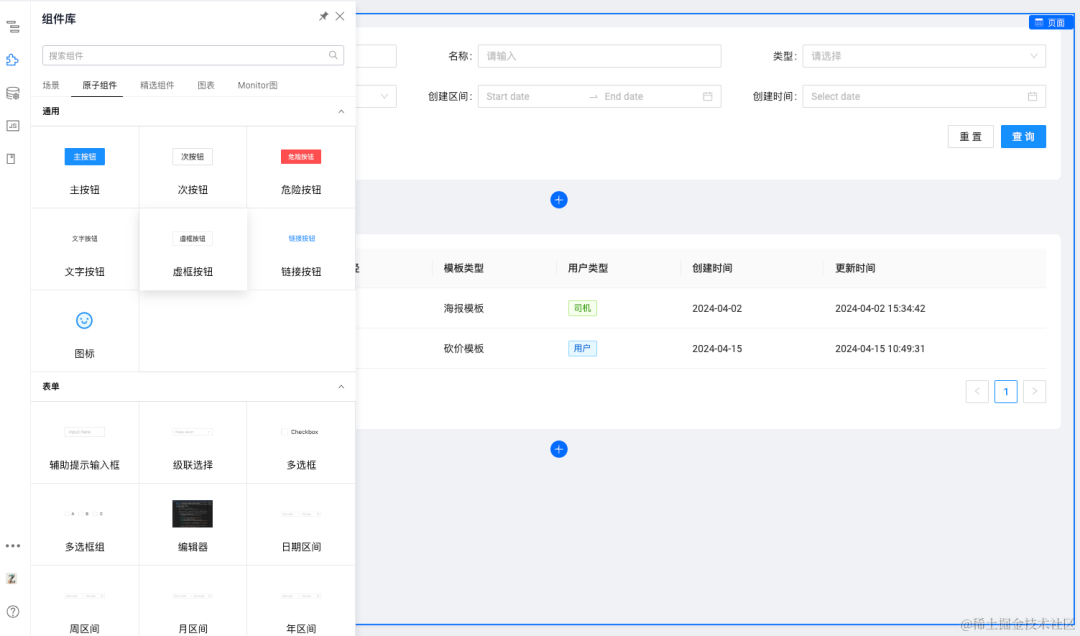
Task: Switch to the Monitor图 tab
Action: click(258, 85)
